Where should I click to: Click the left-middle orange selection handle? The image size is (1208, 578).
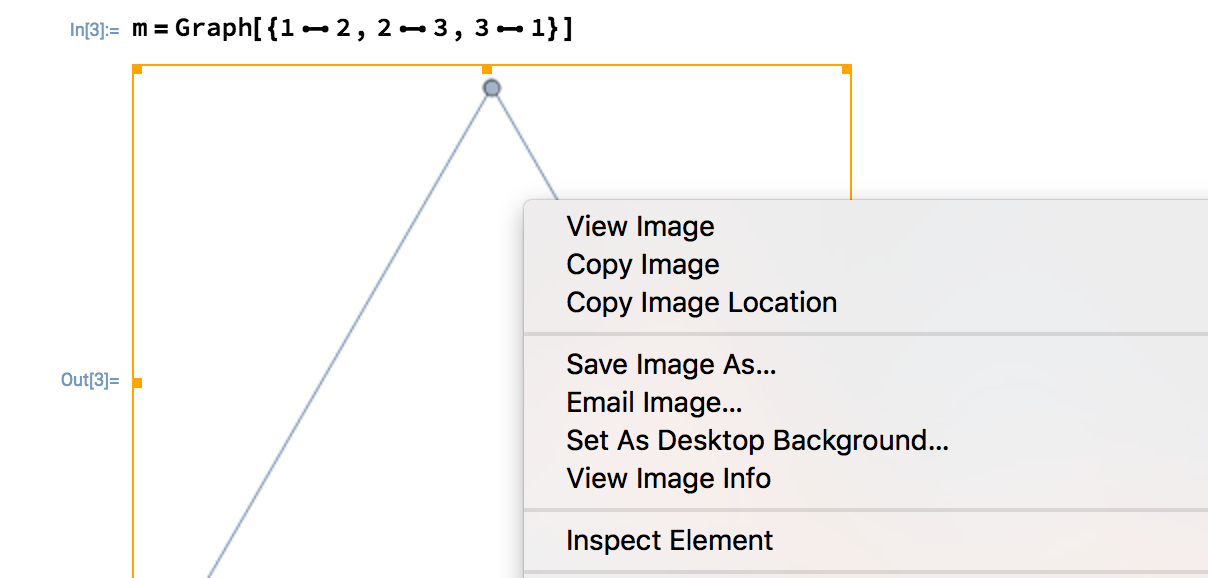[138, 382]
